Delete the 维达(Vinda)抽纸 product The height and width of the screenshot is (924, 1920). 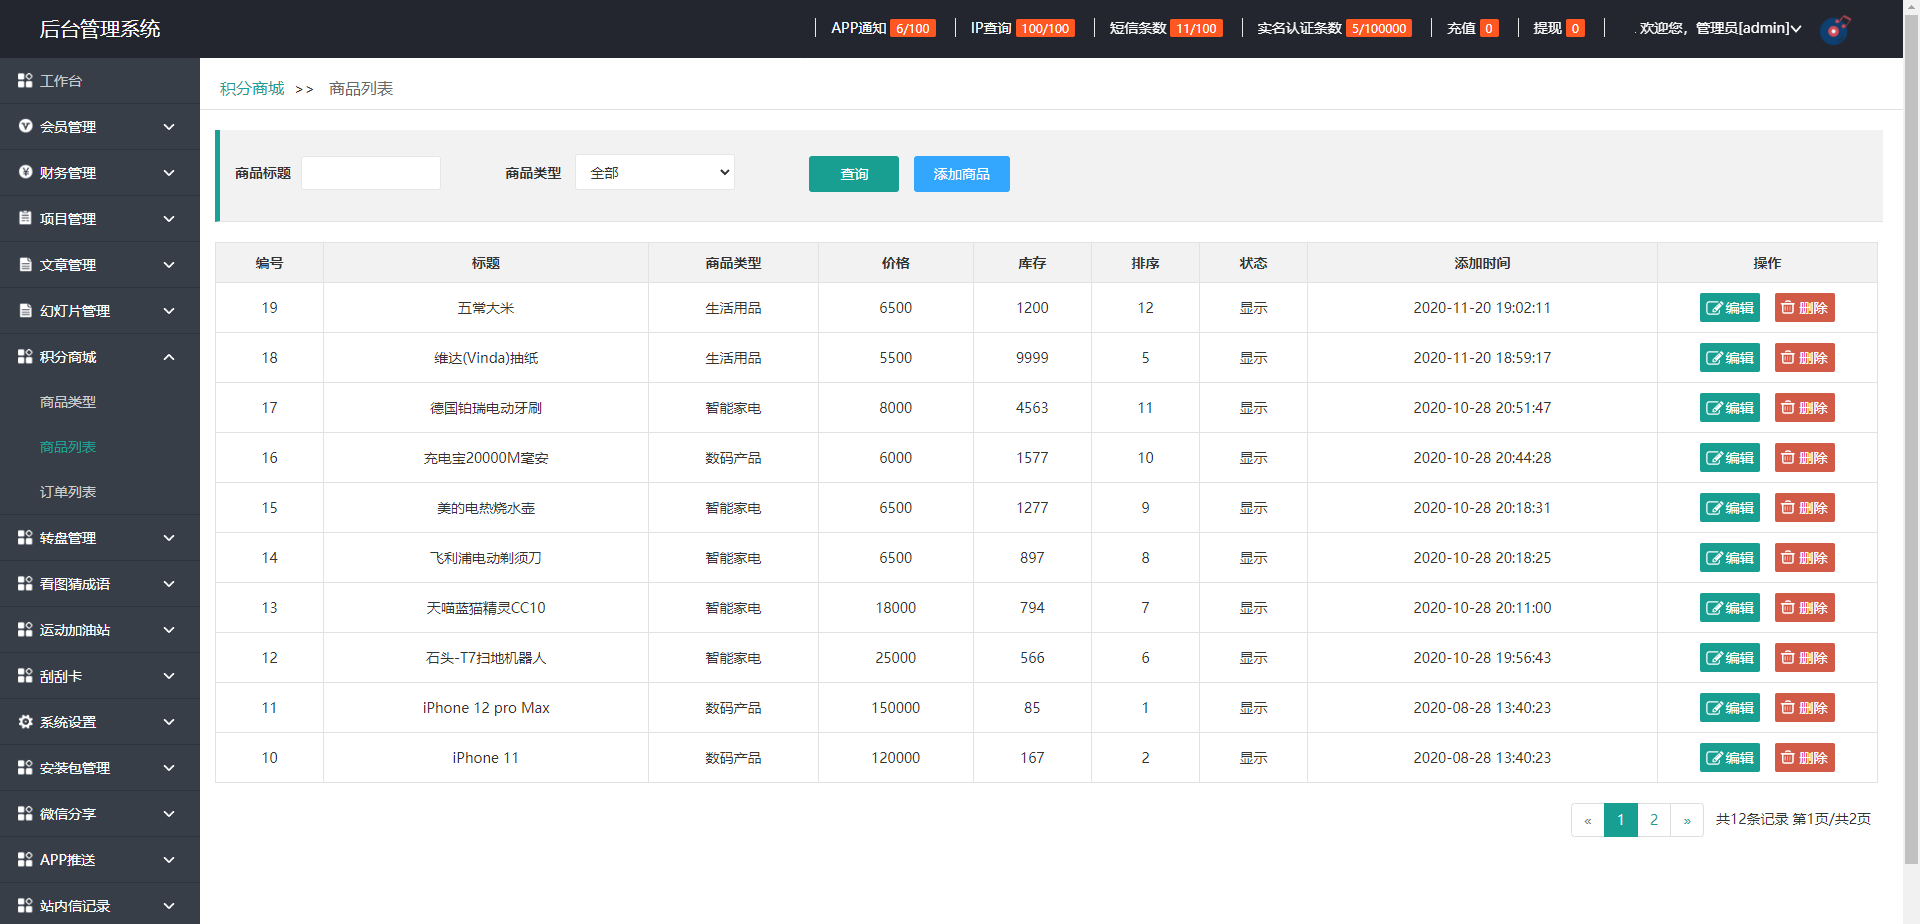point(1804,358)
